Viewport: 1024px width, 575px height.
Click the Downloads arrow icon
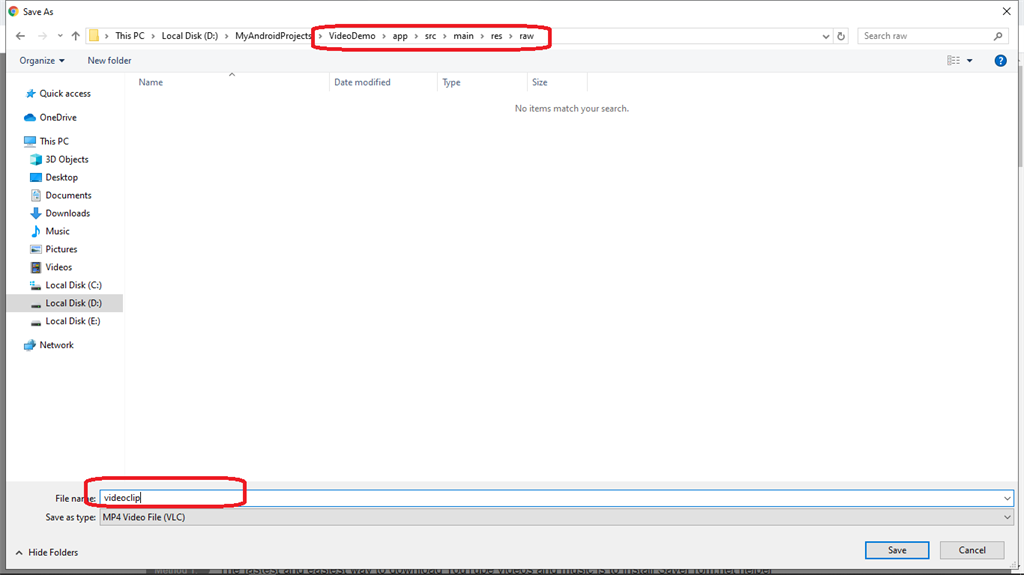[36, 213]
